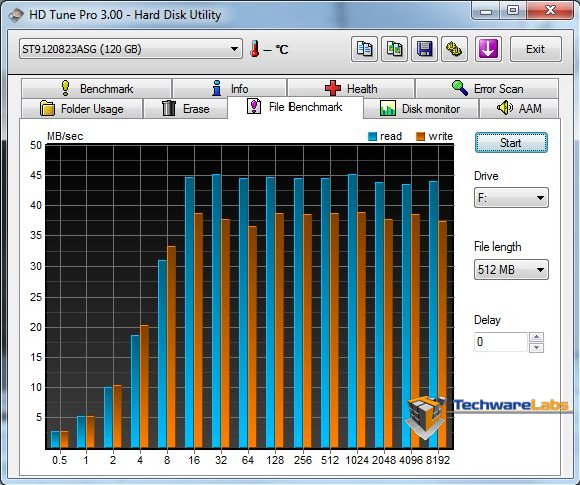The image size is (580, 485).
Task: Open the AAM tab
Action: (x=520, y=109)
